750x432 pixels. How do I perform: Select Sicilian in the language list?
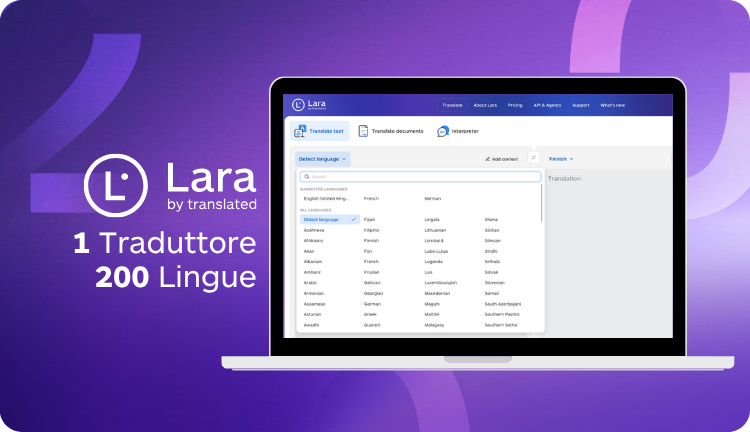pos(492,230)
